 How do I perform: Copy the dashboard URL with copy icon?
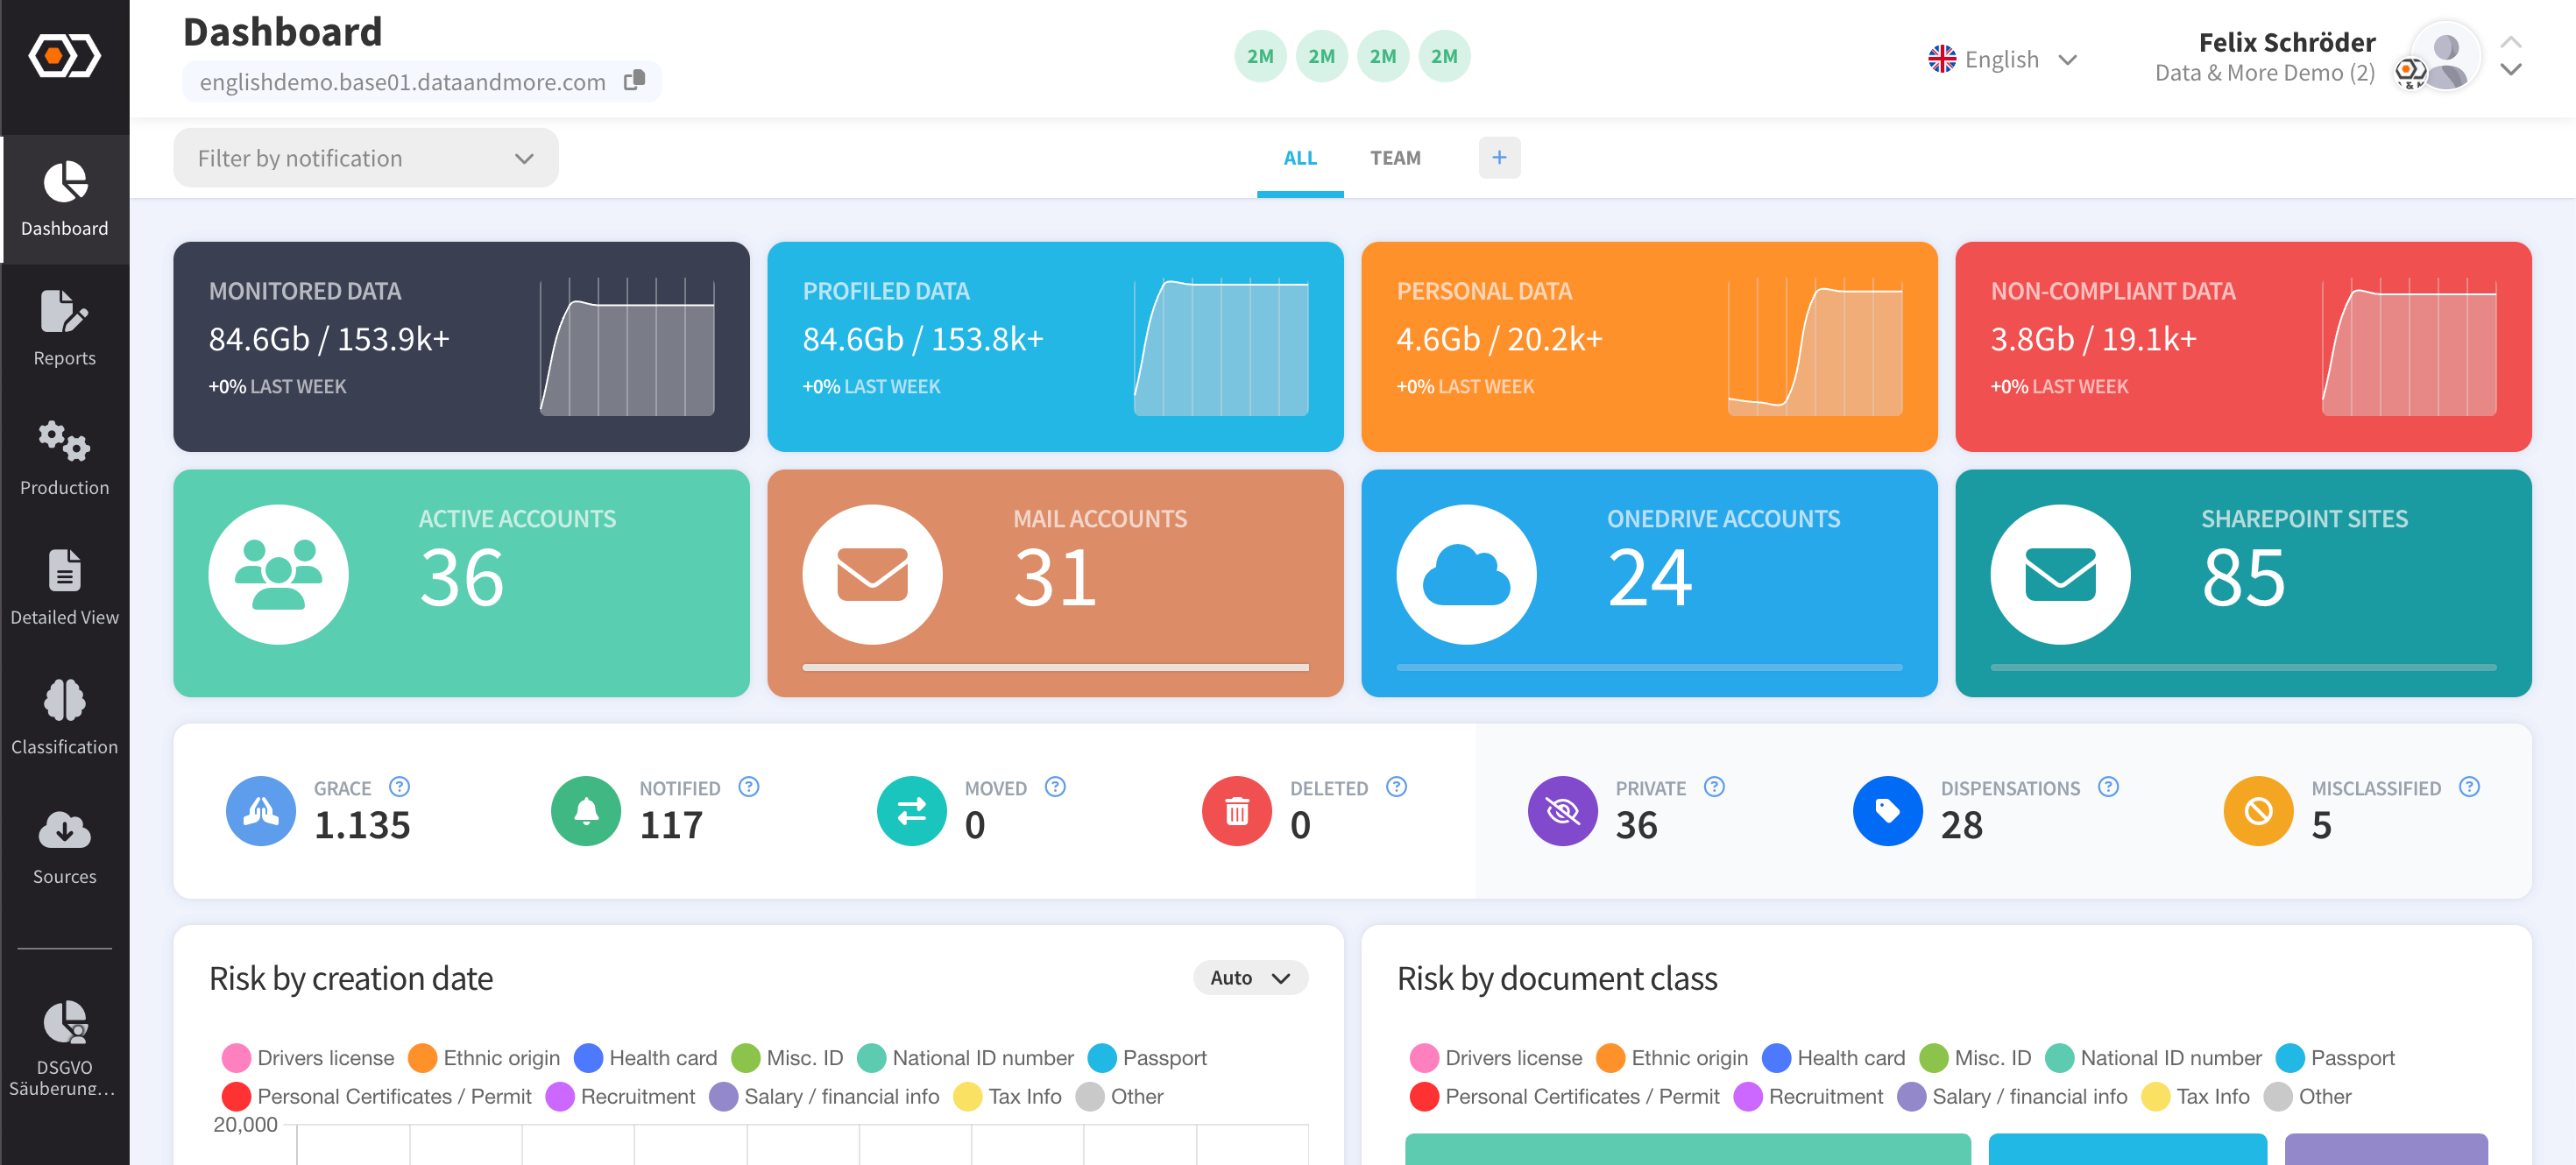634,80
